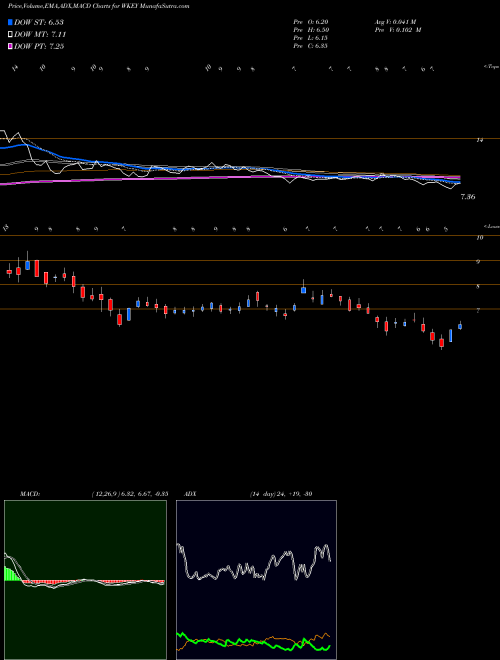
Task: Click the 'Avg V: 0.041 M' volume value
Action: tap(395, 22)
